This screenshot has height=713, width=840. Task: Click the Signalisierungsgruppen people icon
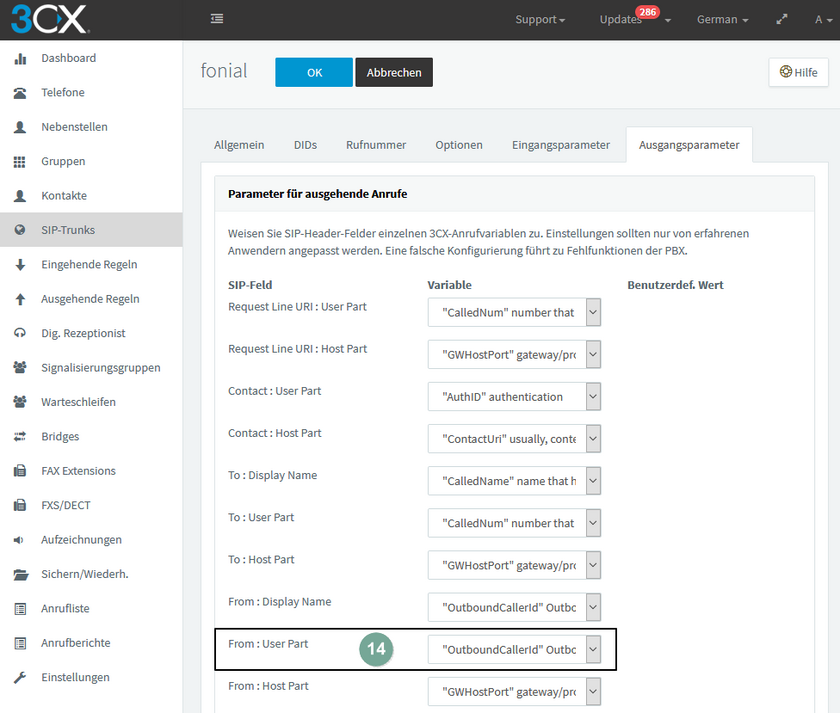[x=20, y=367]
